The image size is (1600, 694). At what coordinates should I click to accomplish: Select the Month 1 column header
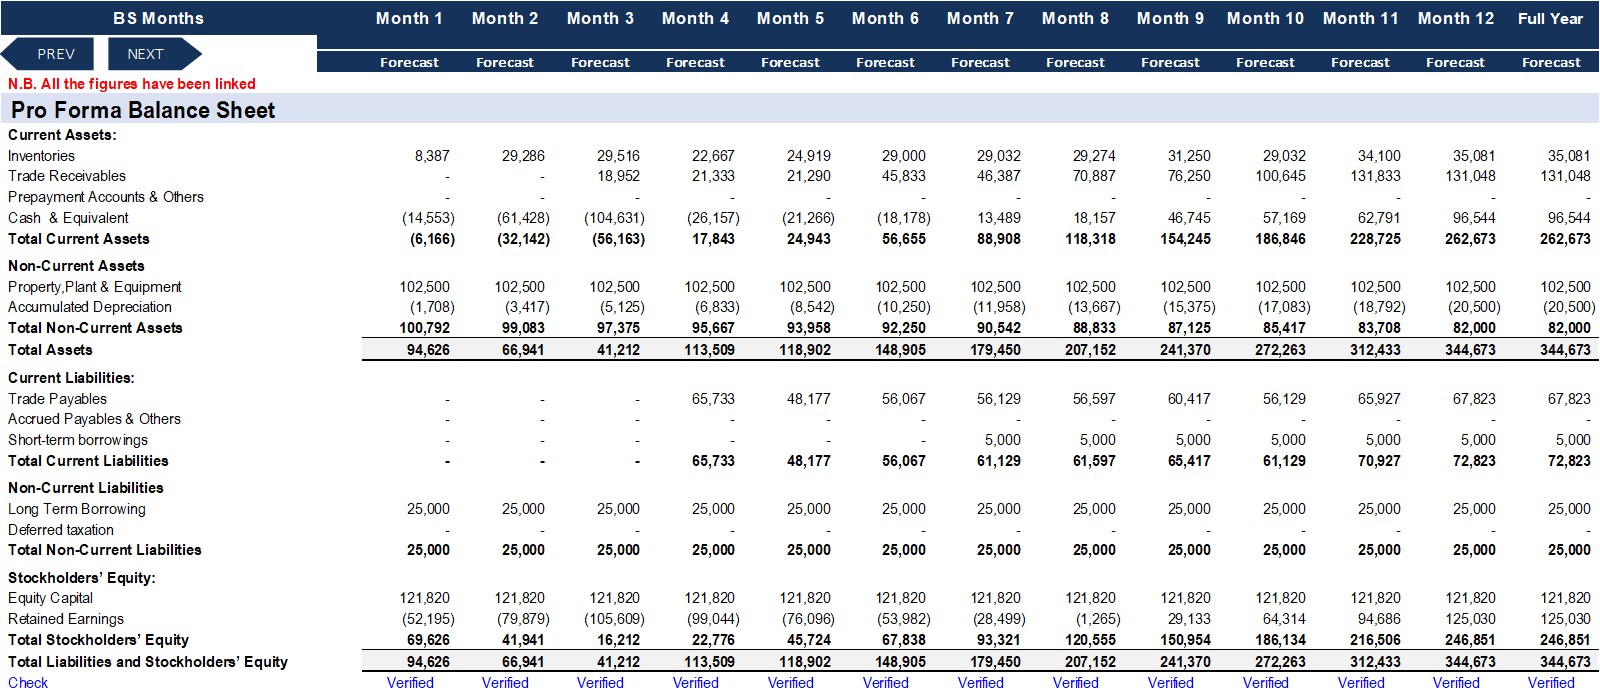pos(409,18)
